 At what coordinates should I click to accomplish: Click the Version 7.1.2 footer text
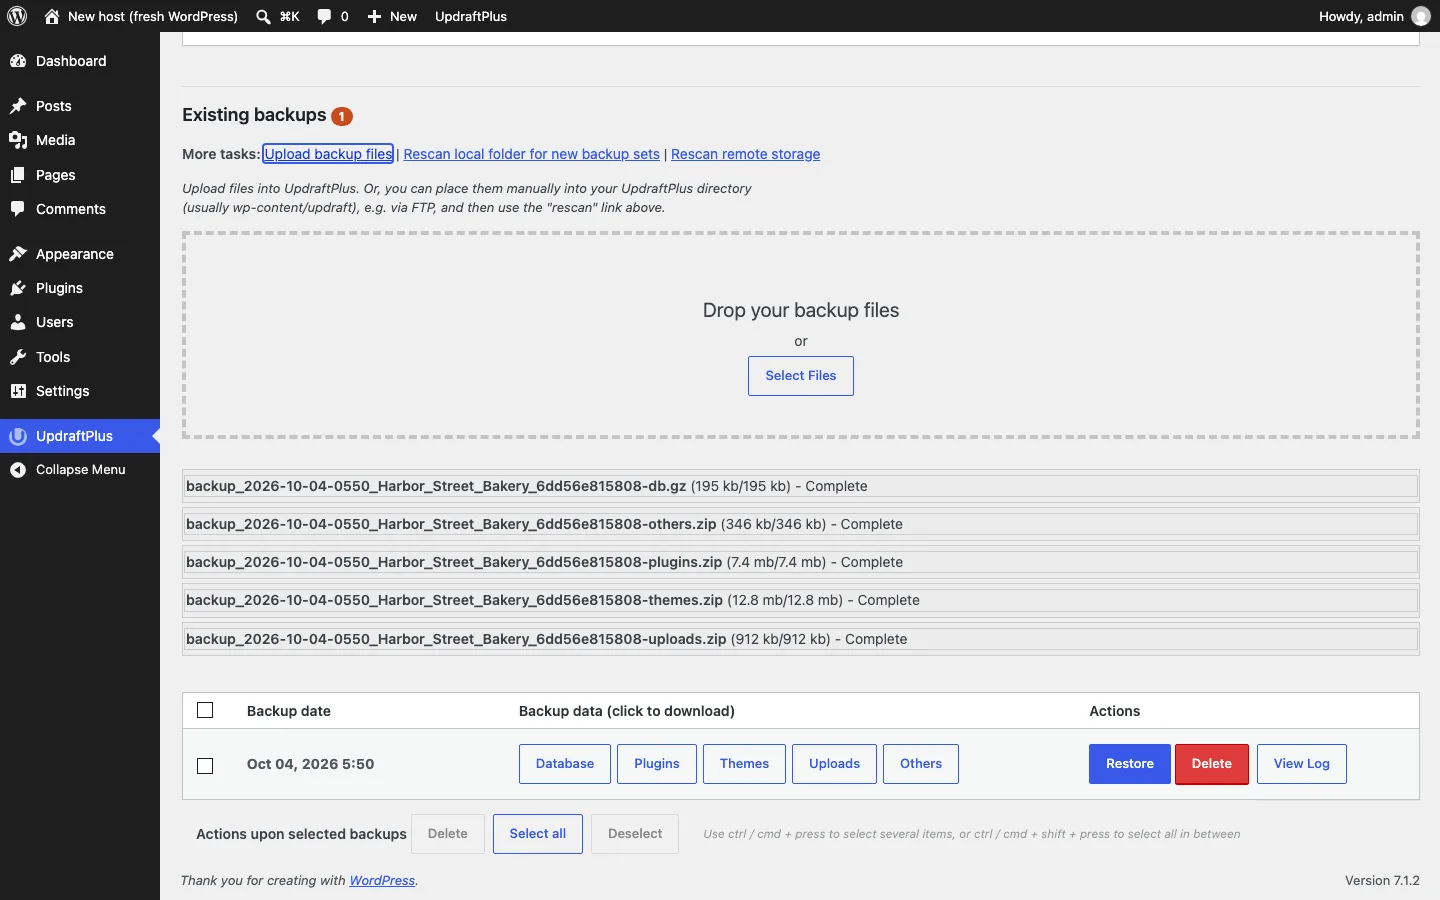1382,881
